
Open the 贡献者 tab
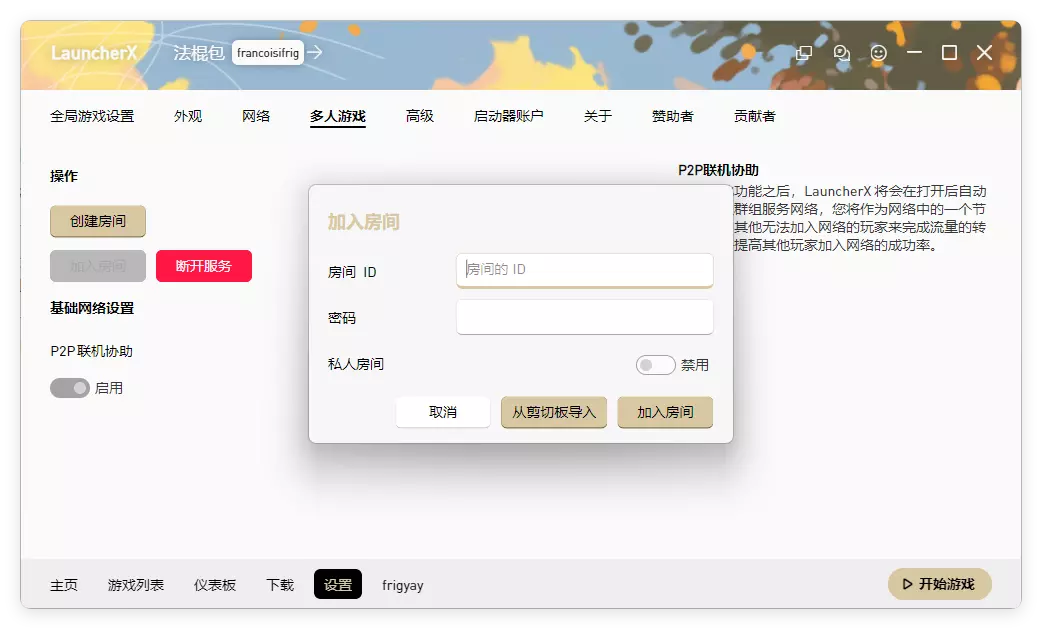(754, 116)
